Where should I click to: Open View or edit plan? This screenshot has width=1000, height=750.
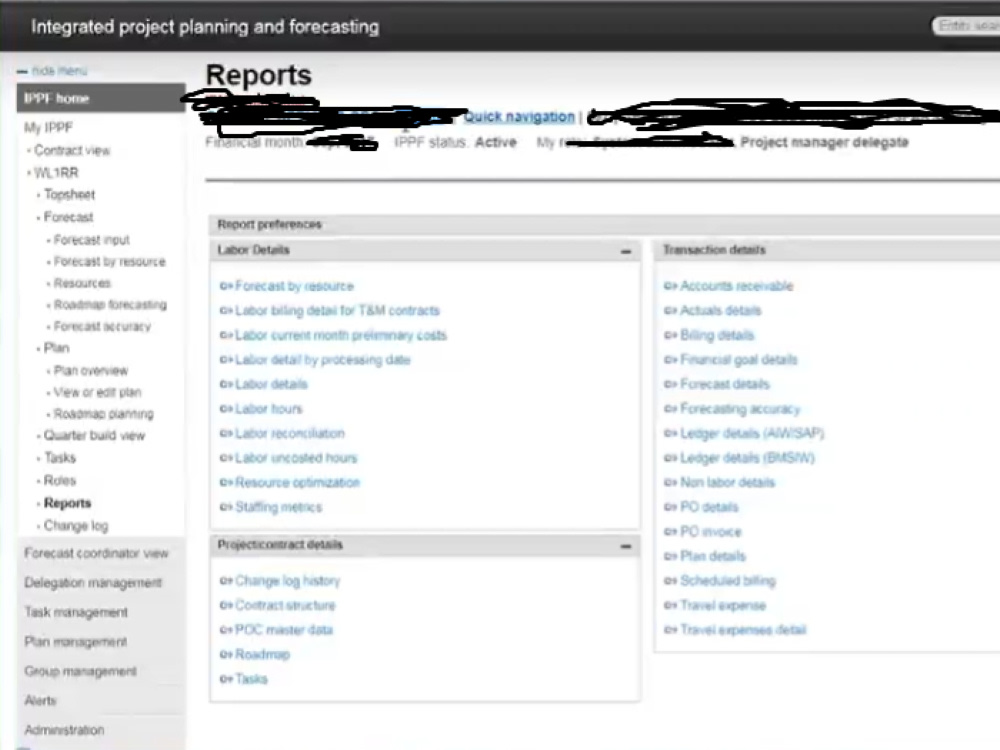98,392
